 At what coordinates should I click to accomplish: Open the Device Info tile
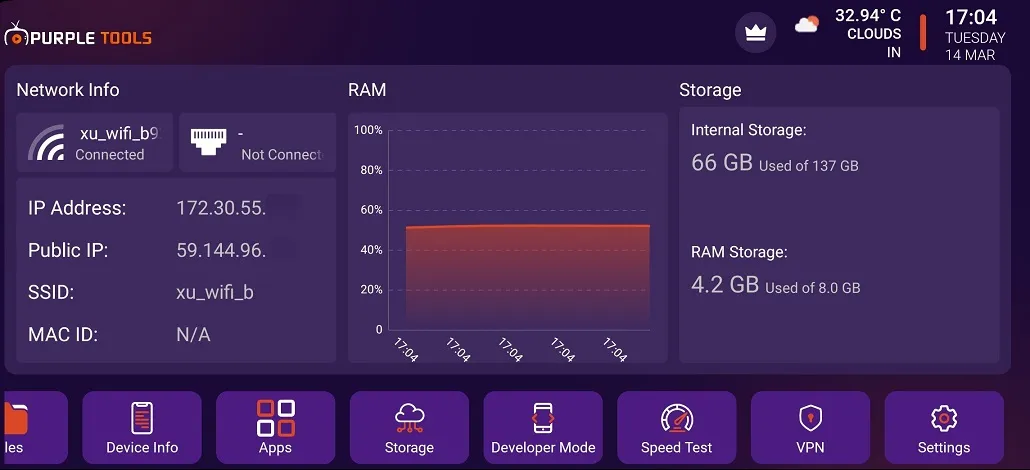(x=142, y=427)
